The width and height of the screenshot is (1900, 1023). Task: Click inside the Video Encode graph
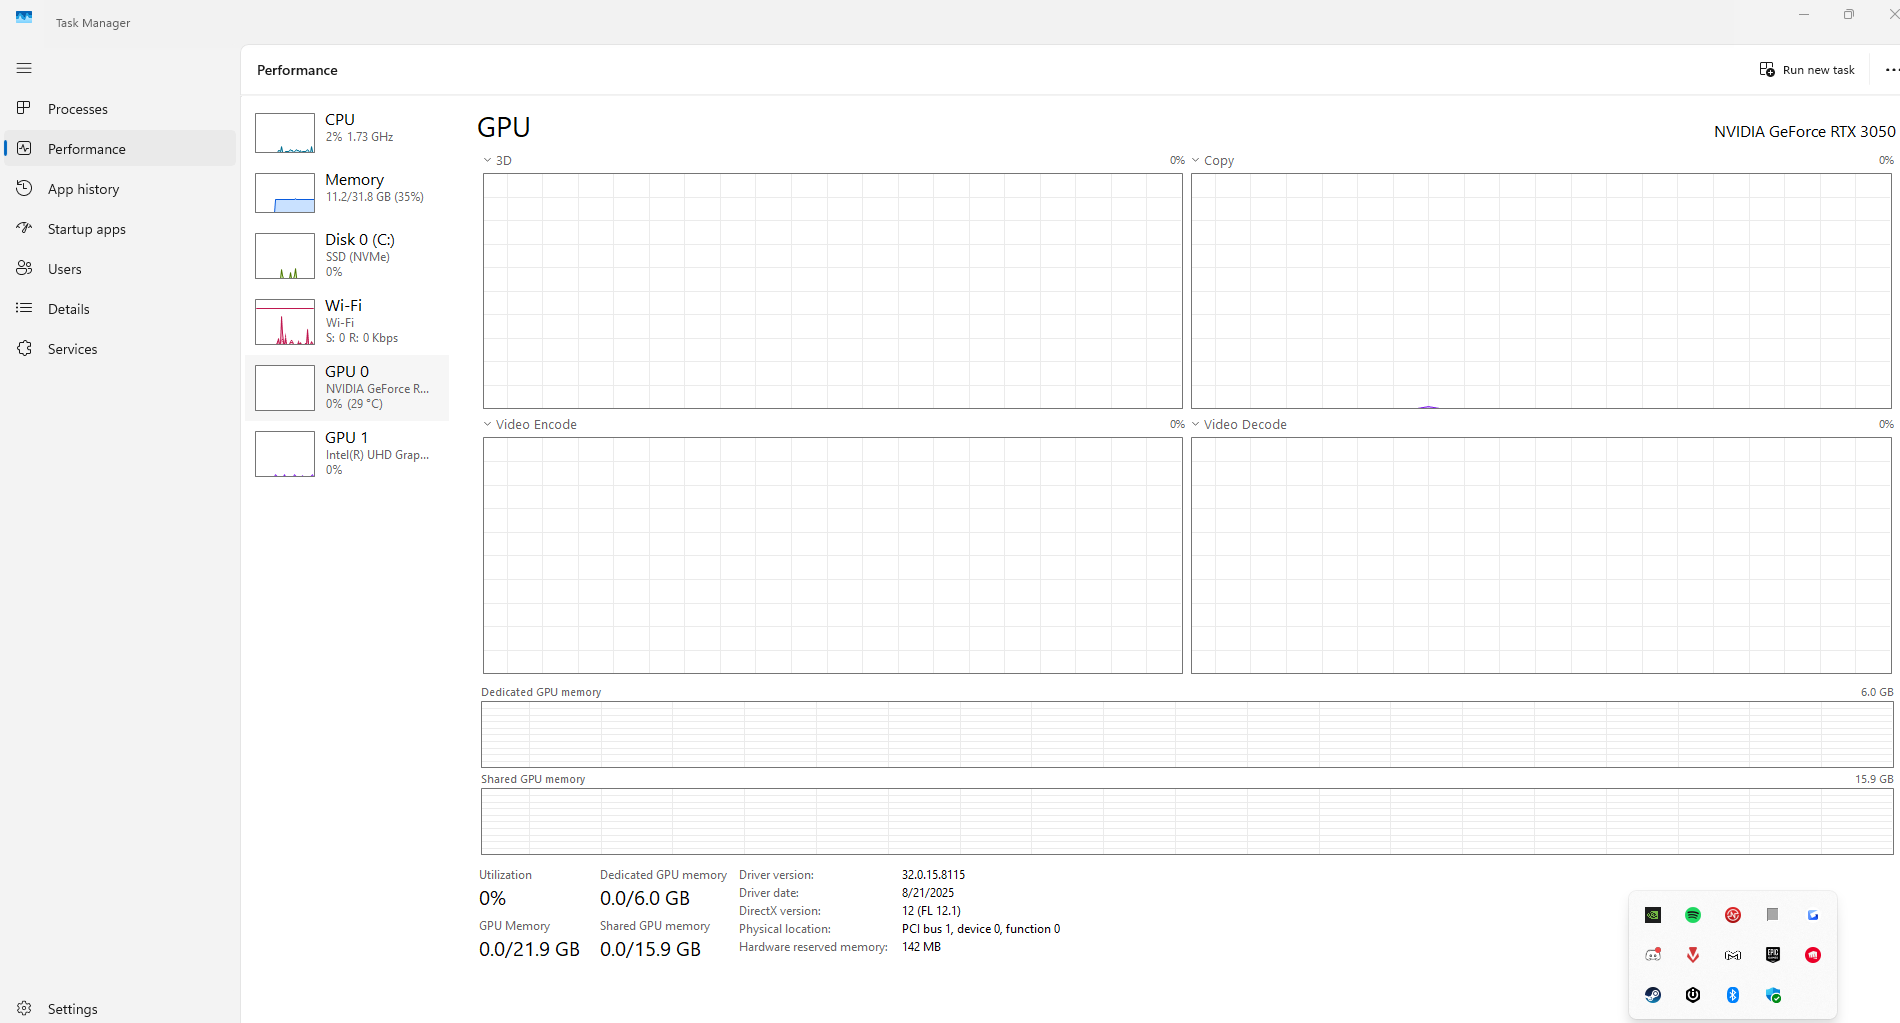click(x=833, y=555)
